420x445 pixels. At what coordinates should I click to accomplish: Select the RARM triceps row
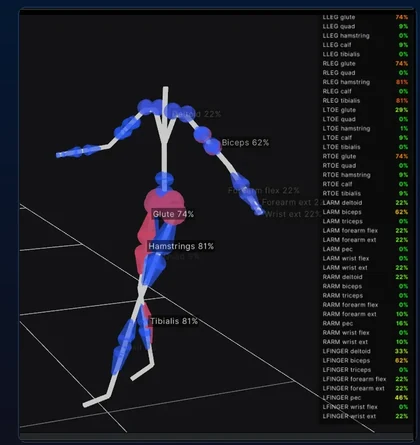tap(365, 296)
